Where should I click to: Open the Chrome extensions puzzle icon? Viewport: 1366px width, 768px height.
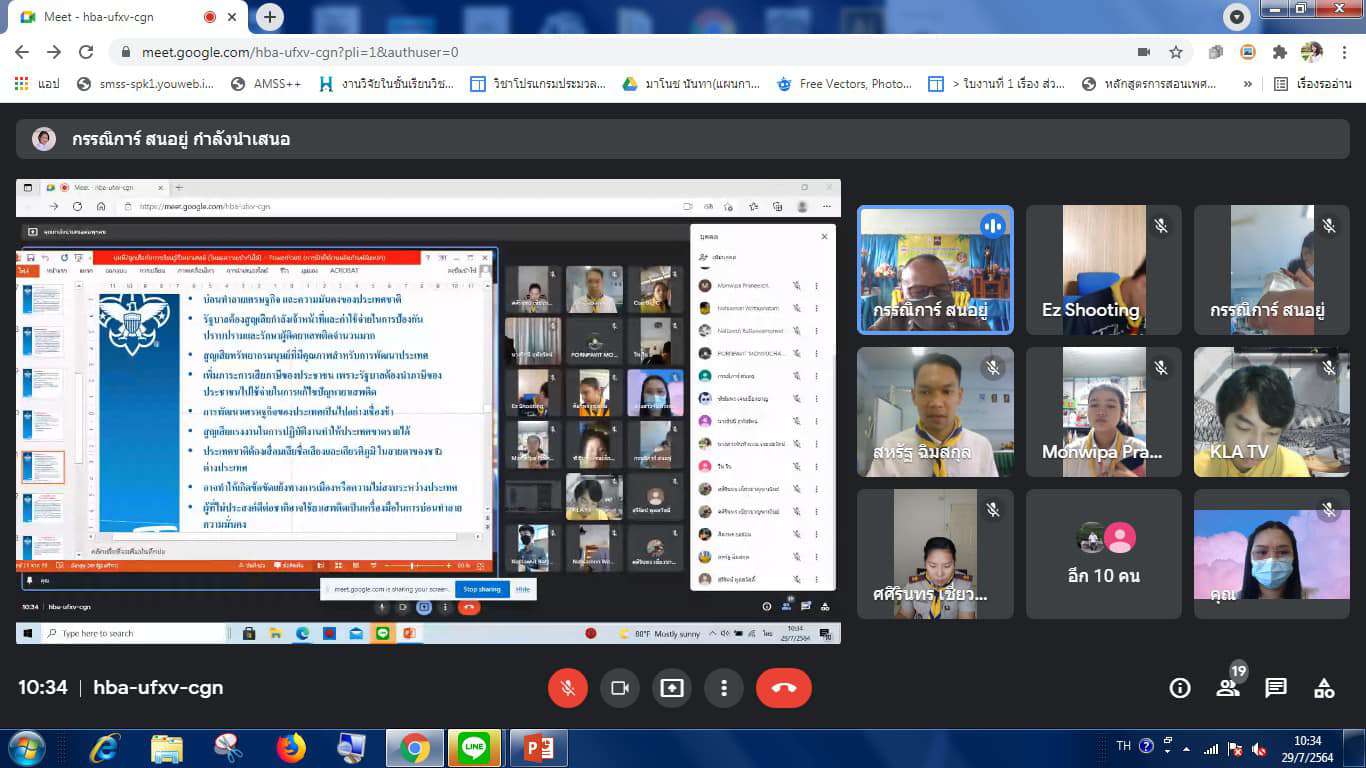(x=1279, y=52)
